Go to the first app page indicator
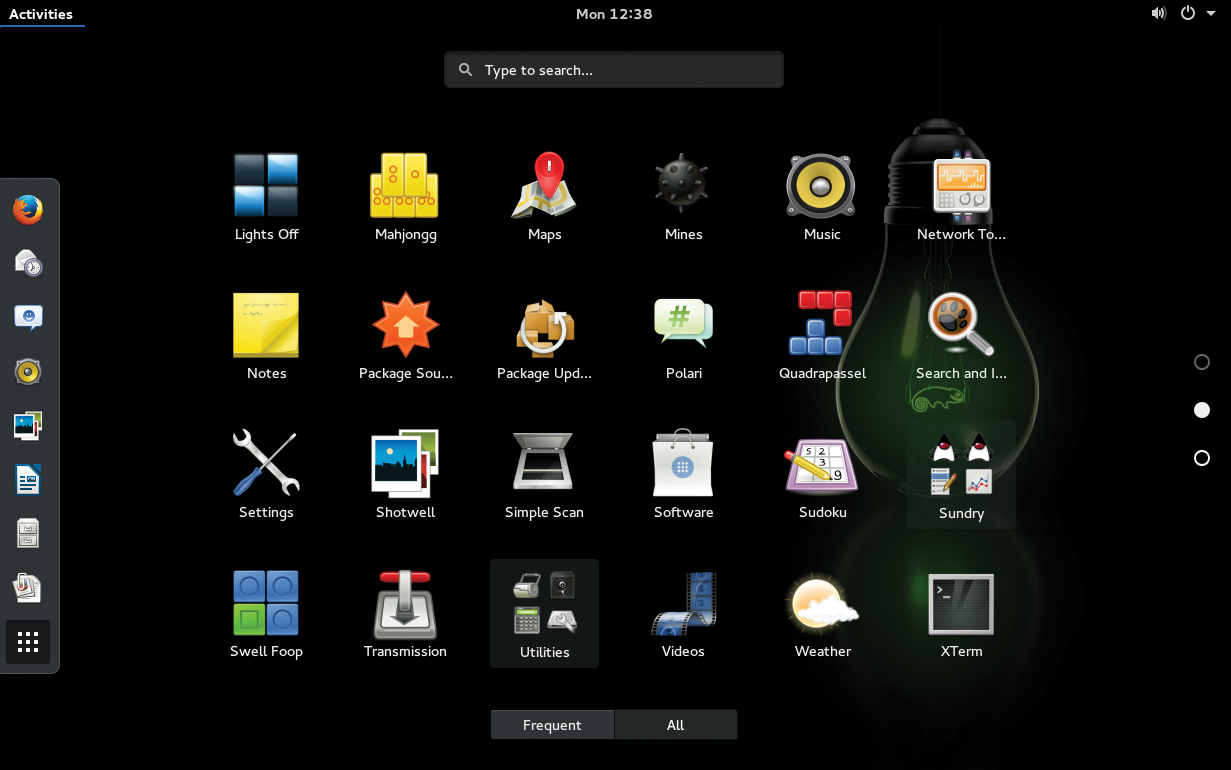Viewport: 1231px width, 770px height. [x=1202, y=362]
